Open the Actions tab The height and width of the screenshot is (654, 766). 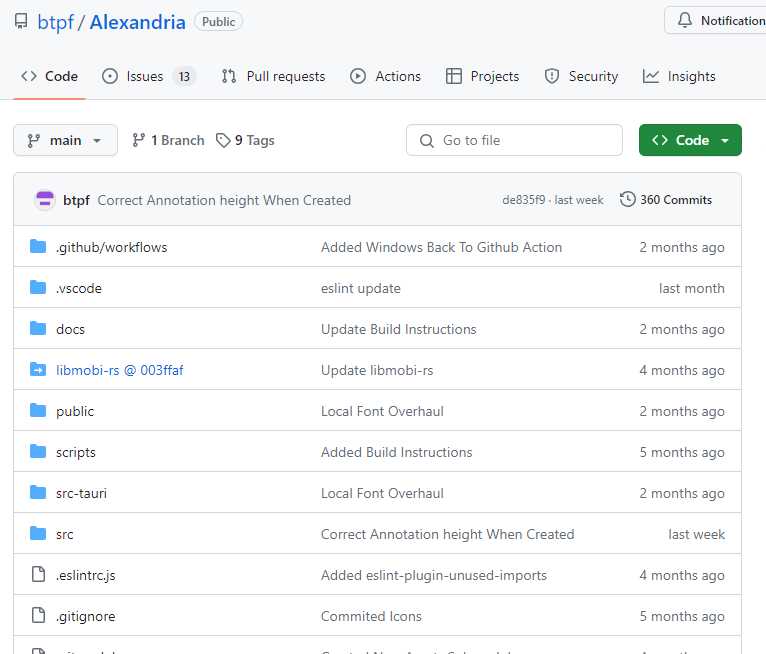[385, 76]
